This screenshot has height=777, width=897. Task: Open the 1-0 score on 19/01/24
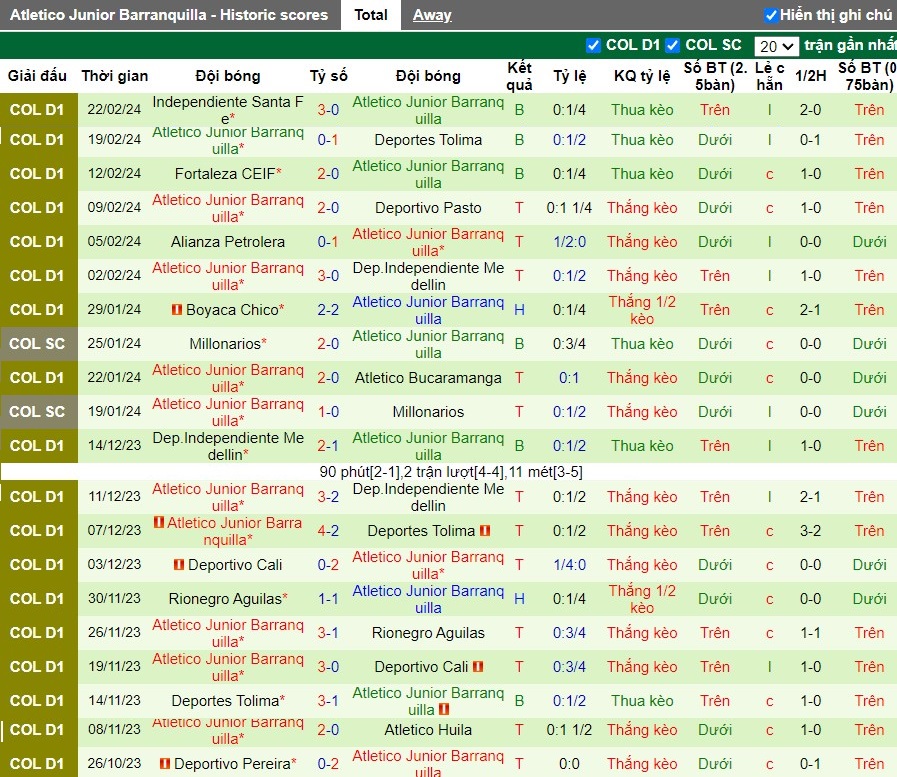point(328,411)
